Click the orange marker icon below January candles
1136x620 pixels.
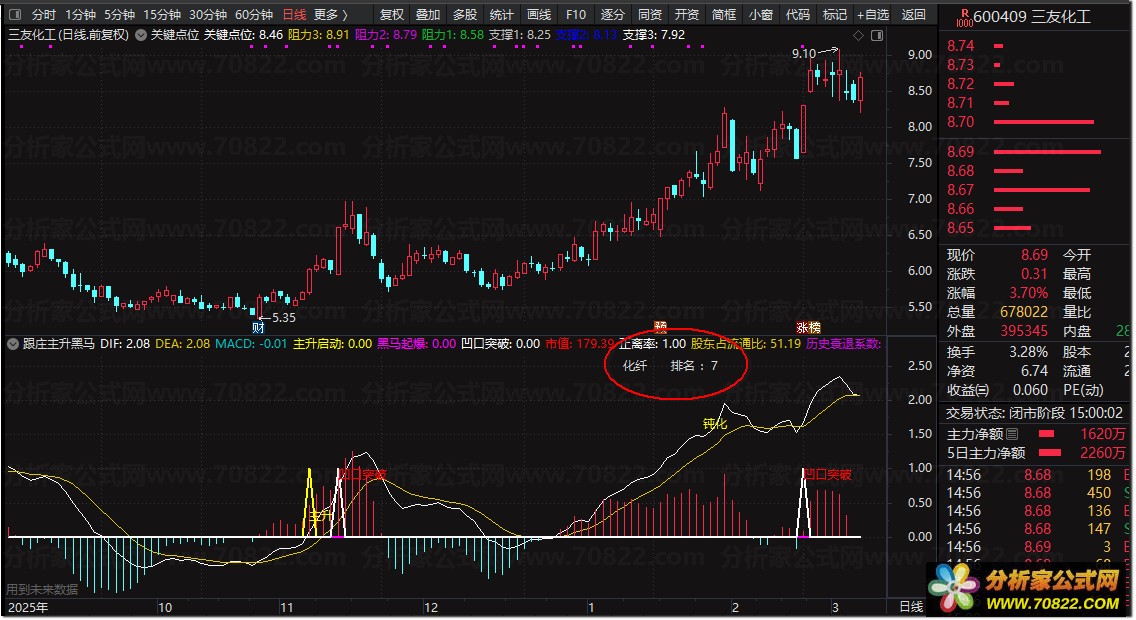(x=660, y=327)
